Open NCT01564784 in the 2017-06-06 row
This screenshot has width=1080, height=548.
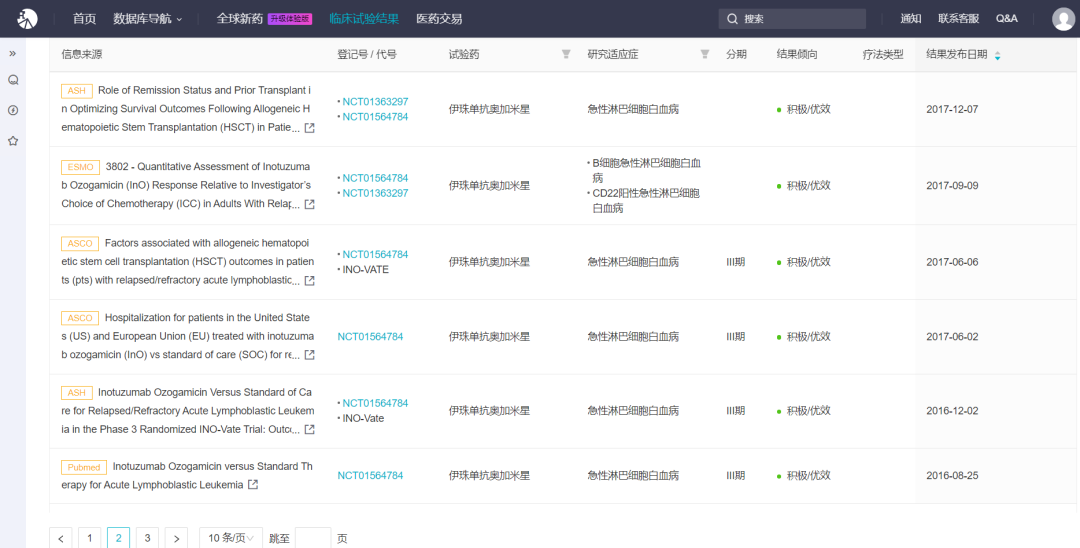(375, 254)
